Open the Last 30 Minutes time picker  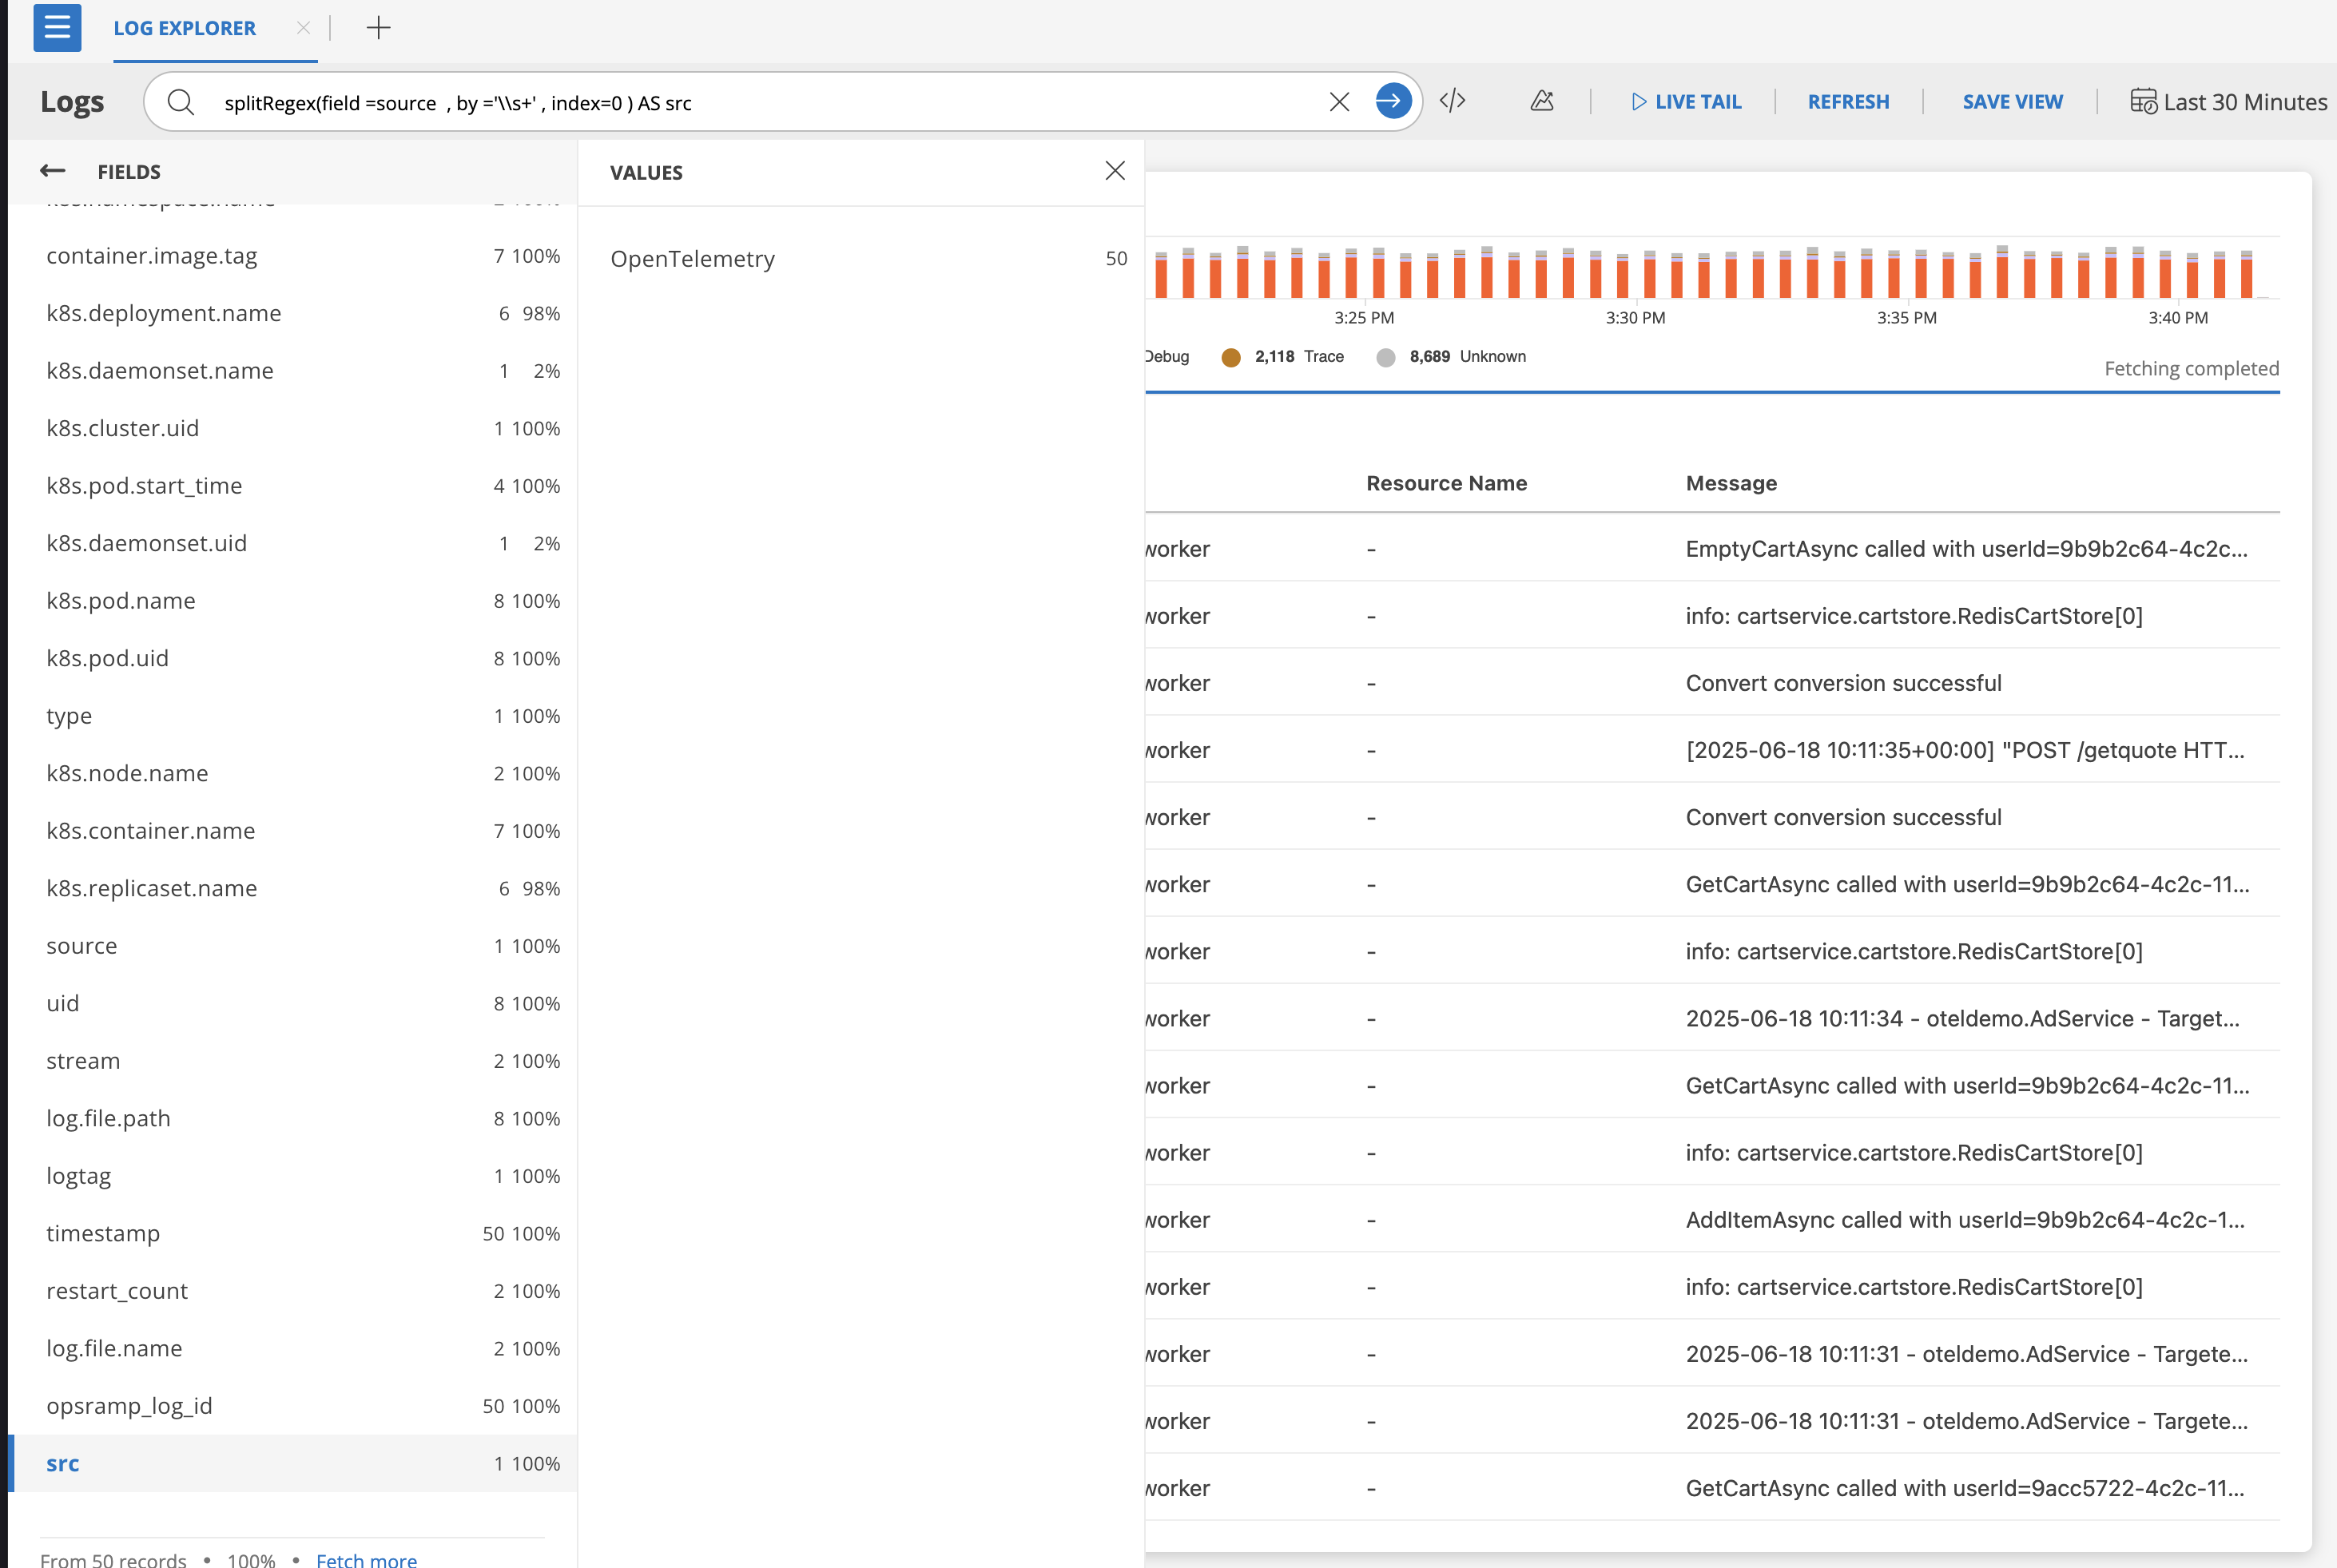[2228, 102]
